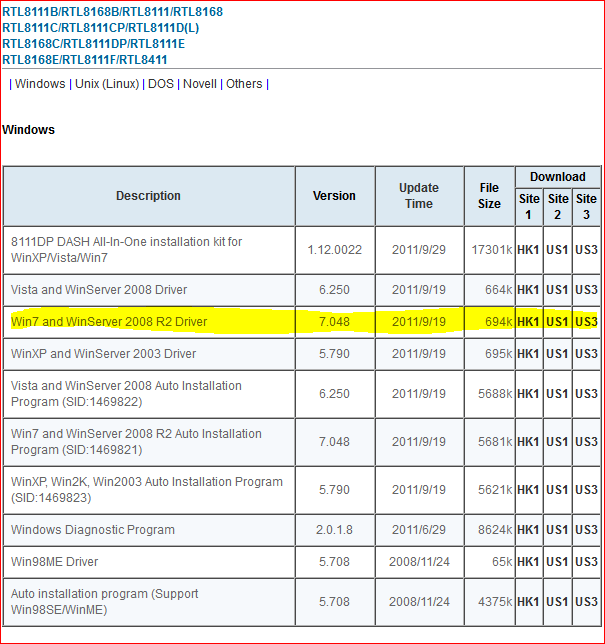Click version number 2.0.1.8
Viewport: 605px width, 644px height.
tap(334, 530)
